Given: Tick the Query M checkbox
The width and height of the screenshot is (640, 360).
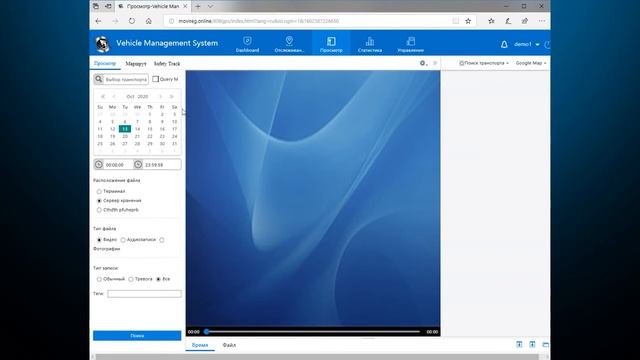Looking at the screenshot, I should [156, 79].
